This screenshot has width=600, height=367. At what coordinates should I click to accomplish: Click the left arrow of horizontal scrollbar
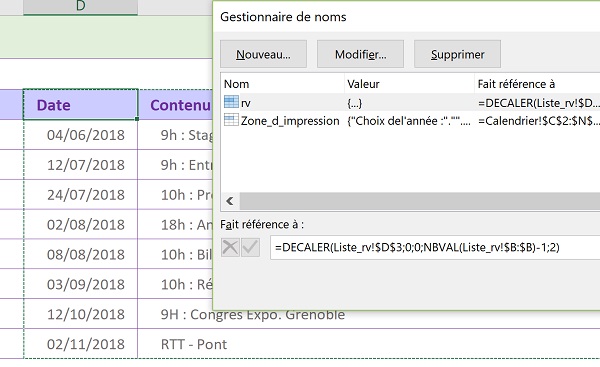tap(230, 201)
